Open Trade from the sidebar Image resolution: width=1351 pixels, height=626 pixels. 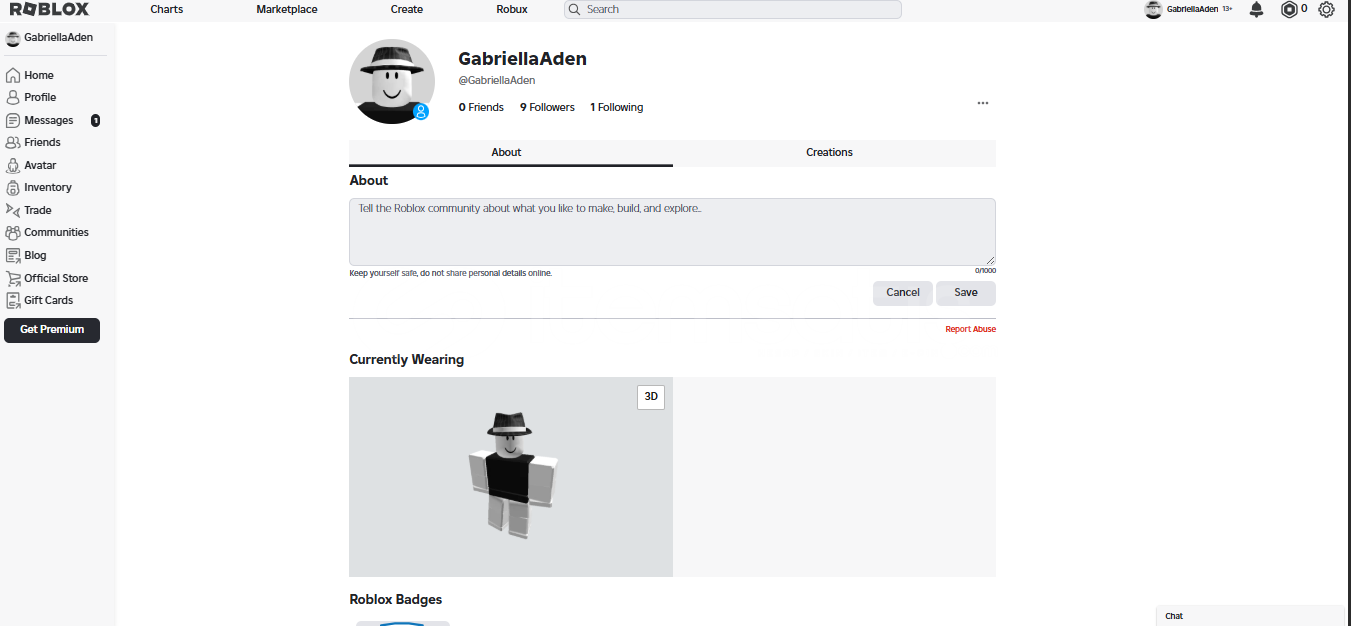[x=38, y=210]
